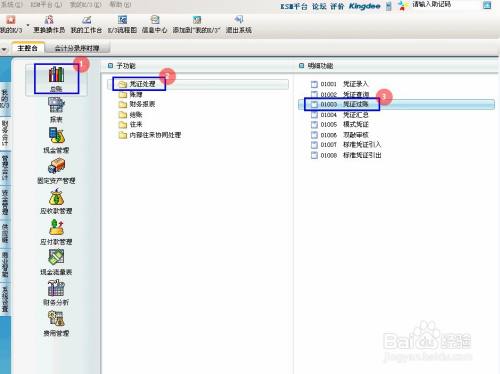The width and height of the screenshot is (500, 374).
Task: Select the 账簿 folder in 子功能
Action: (x=131, y=94)
